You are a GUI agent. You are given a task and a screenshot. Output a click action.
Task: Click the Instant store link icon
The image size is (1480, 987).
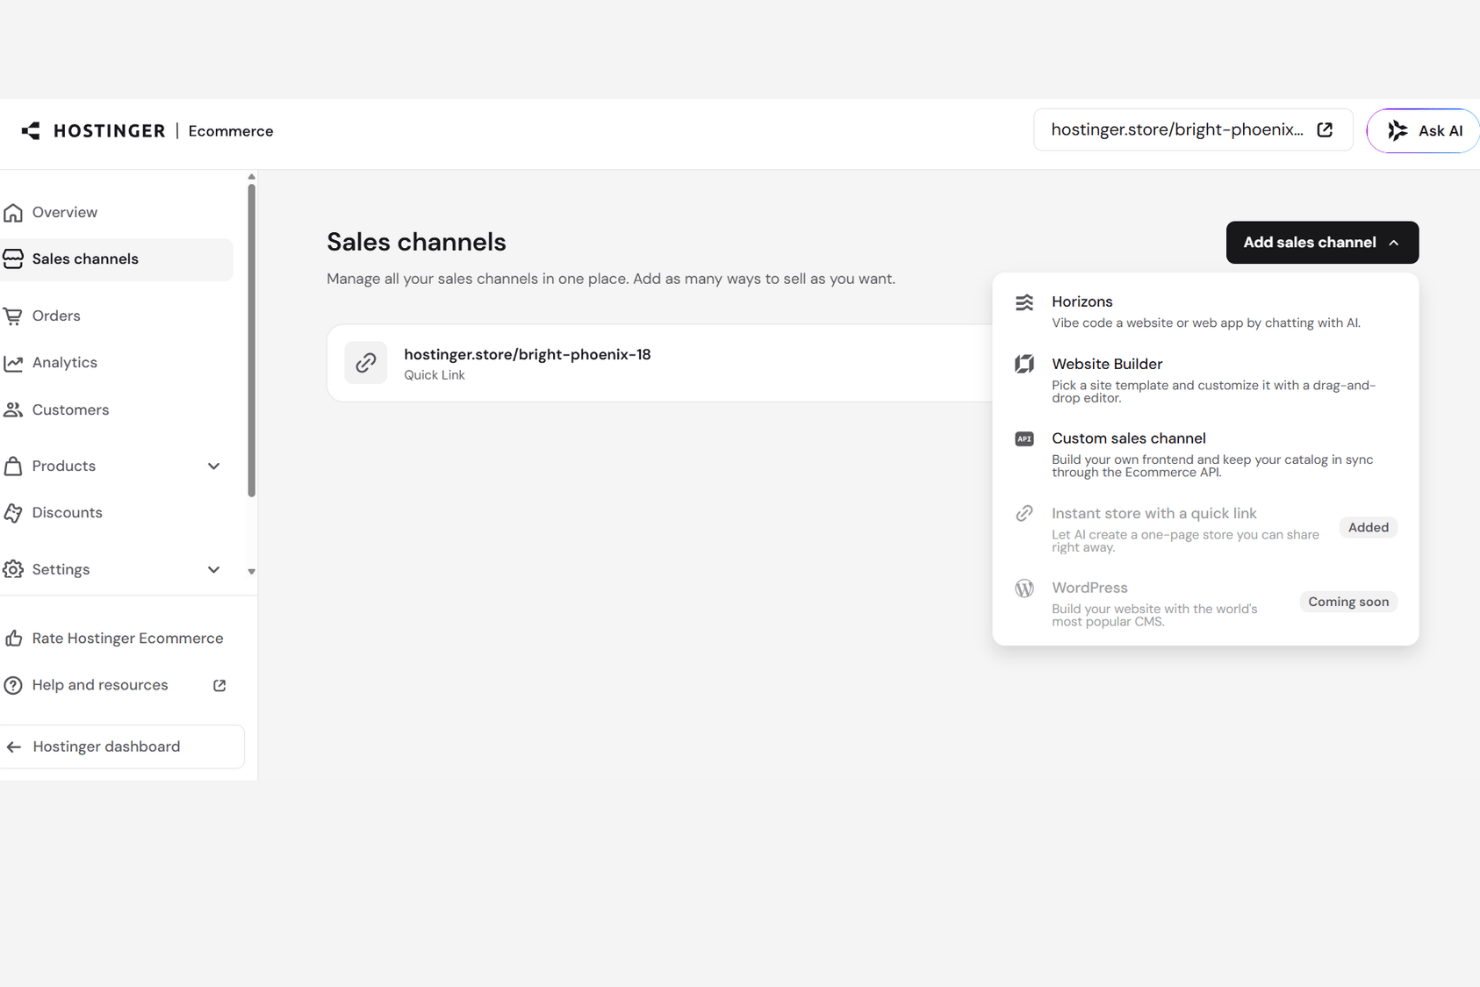tap(1024, 513)
